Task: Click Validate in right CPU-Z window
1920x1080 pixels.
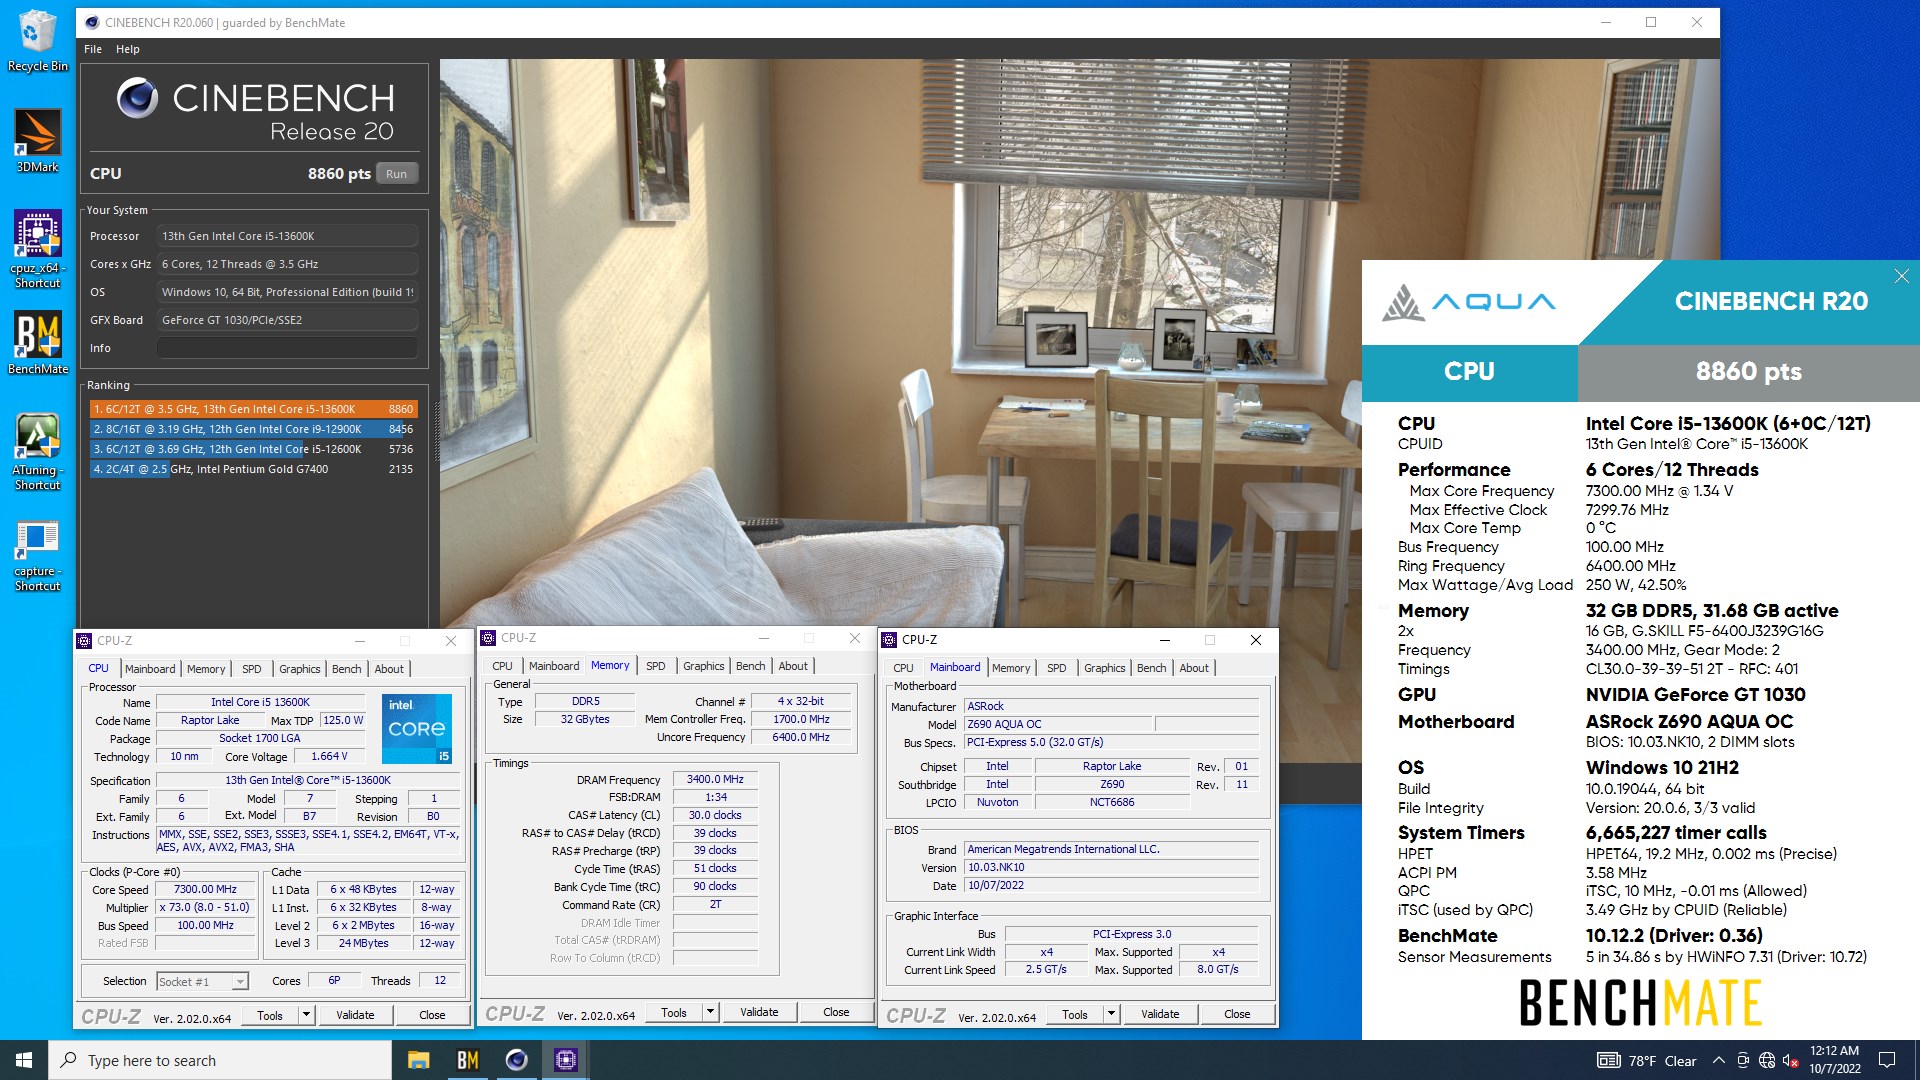Action: (1160, 1014)
